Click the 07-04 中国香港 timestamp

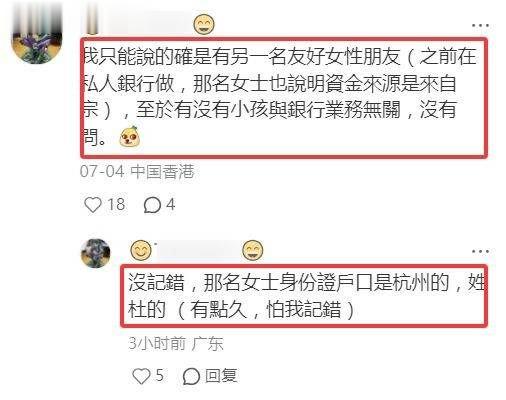click(x=137, y=172)
